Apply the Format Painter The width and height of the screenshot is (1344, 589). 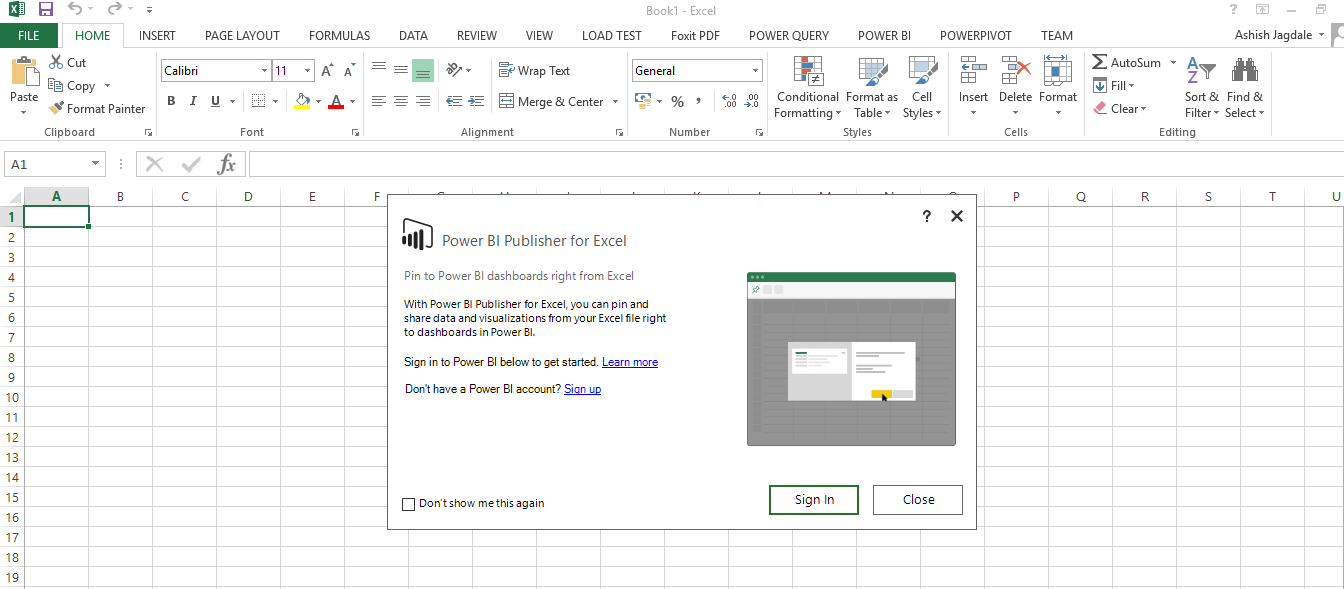[x=97, y=108]
